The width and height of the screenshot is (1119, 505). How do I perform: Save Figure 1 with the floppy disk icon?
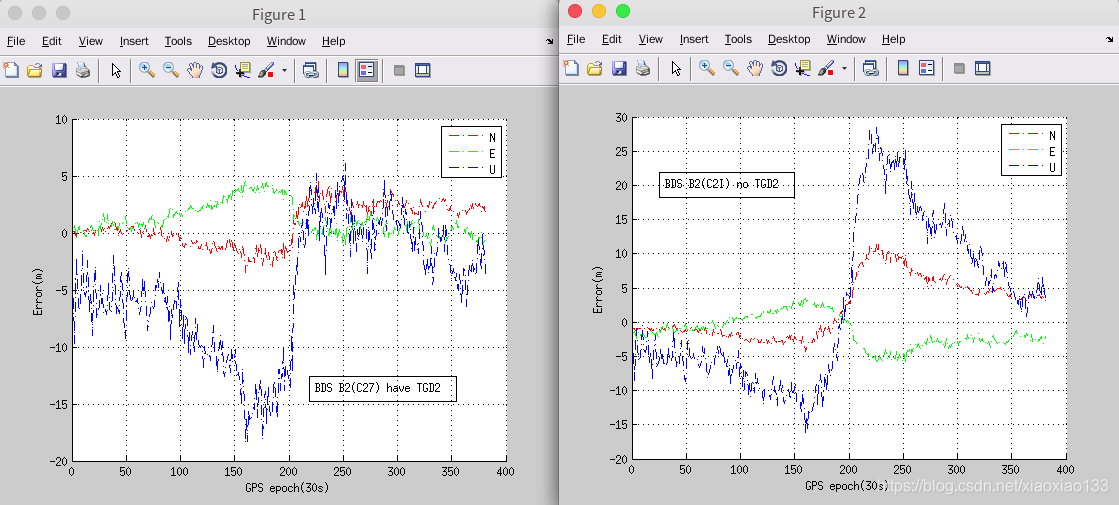coord(59,69)
